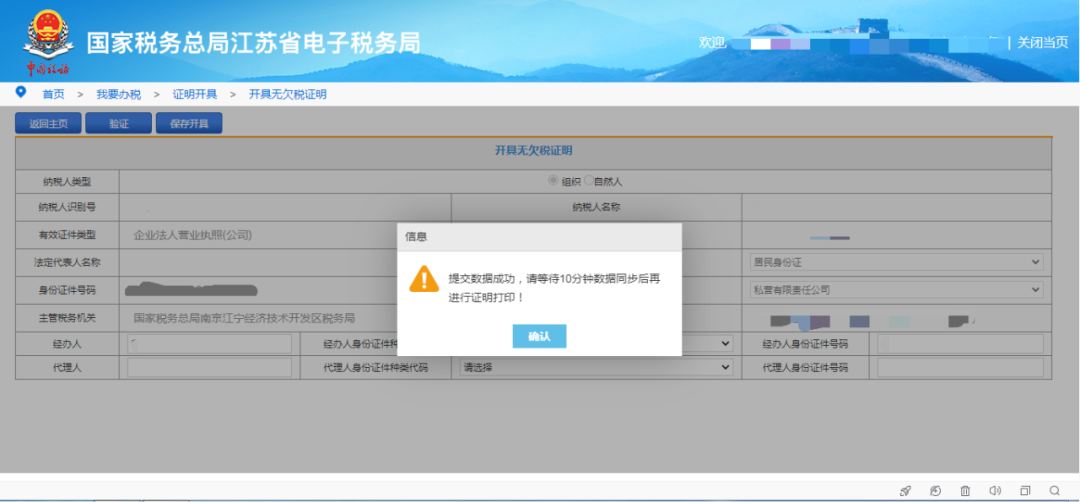Click the speaker sound icon in the status bar
The width and height of the screenshot is (1080, 502).
[x=995, y=491]
